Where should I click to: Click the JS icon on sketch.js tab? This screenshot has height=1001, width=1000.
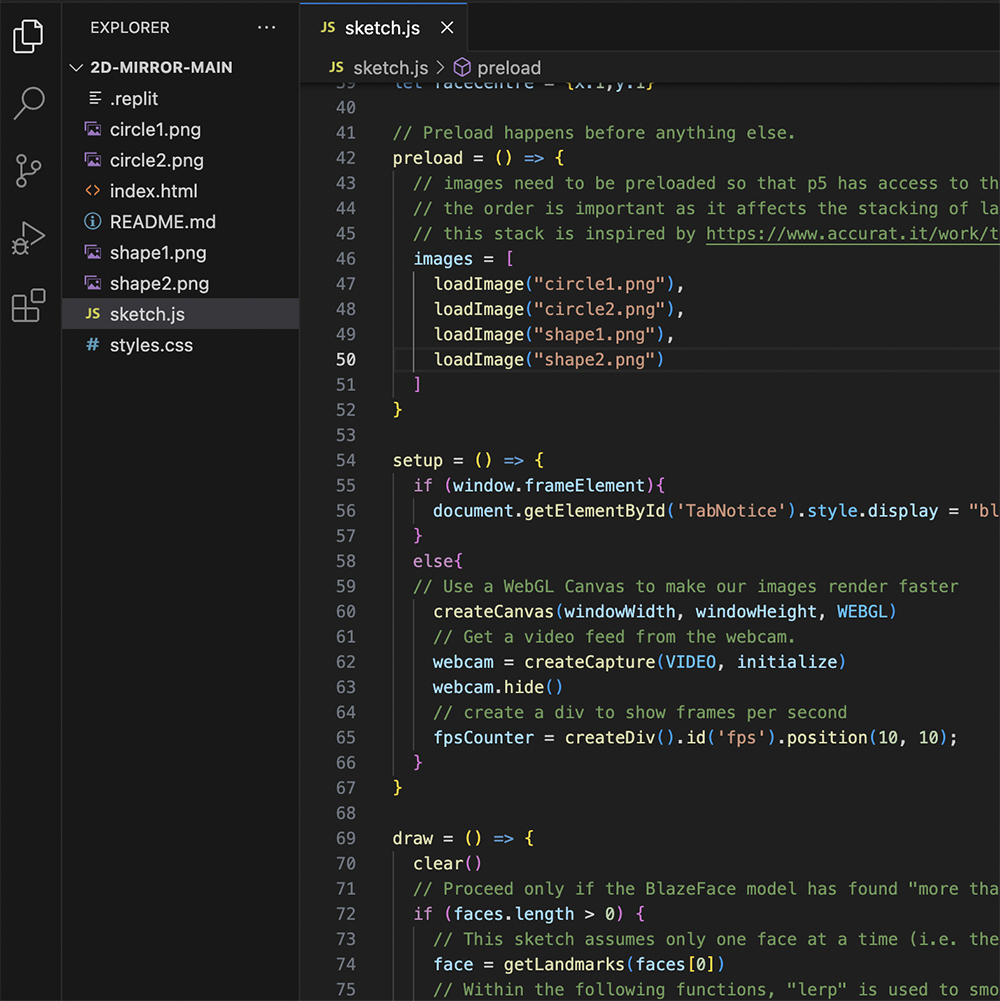[328, 28]
